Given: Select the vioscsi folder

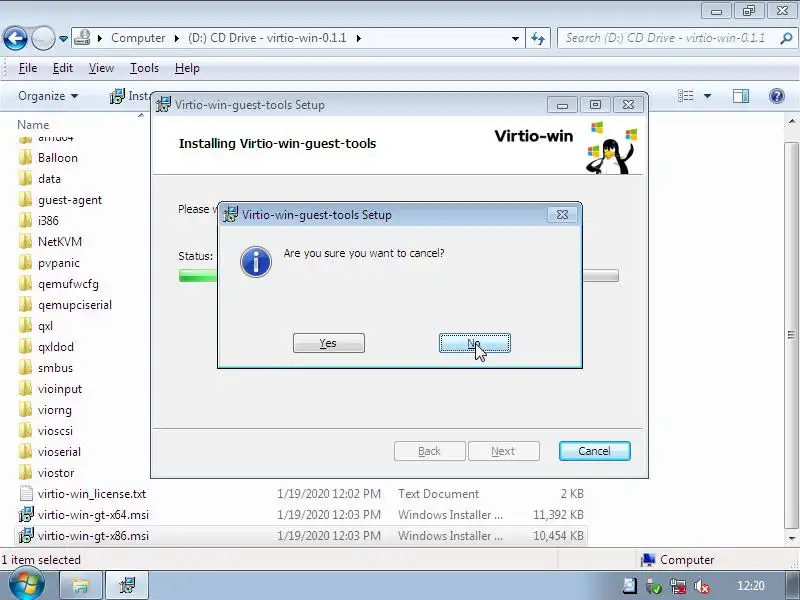Looking at the screenshot, I should tap(55, 431).
